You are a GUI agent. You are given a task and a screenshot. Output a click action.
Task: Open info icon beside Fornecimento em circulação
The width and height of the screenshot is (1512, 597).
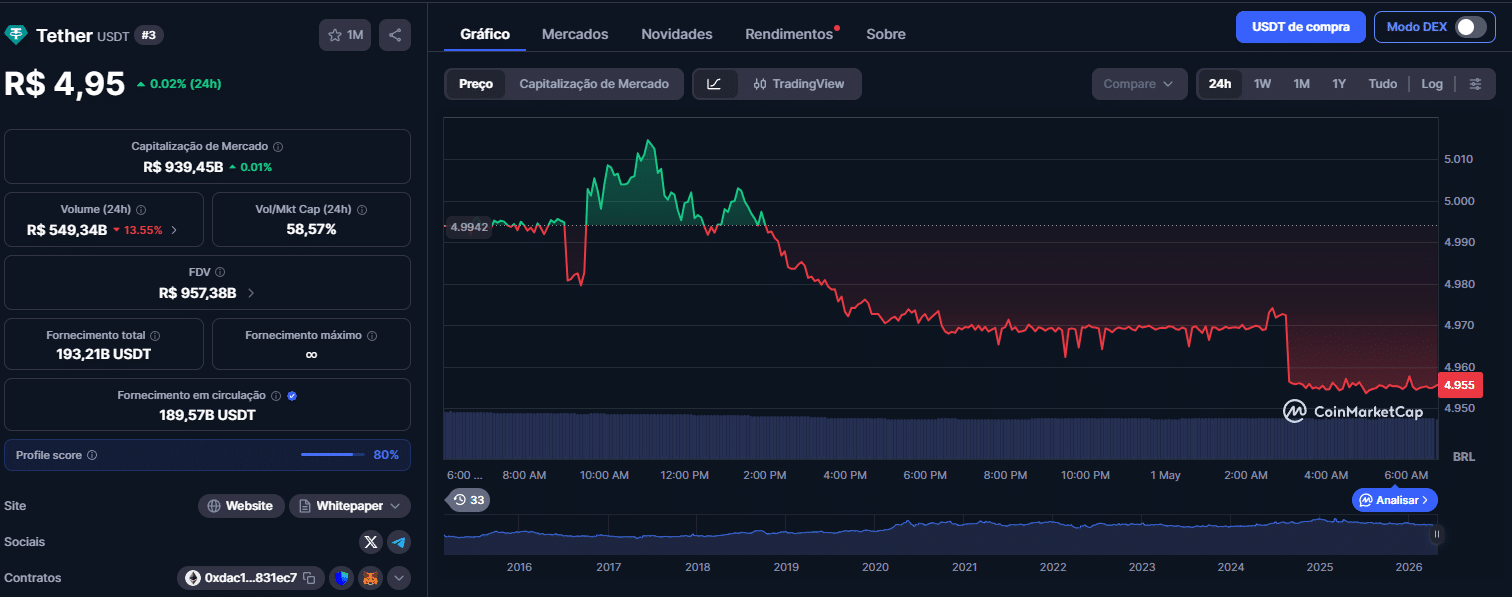click(x=276, y=396)
